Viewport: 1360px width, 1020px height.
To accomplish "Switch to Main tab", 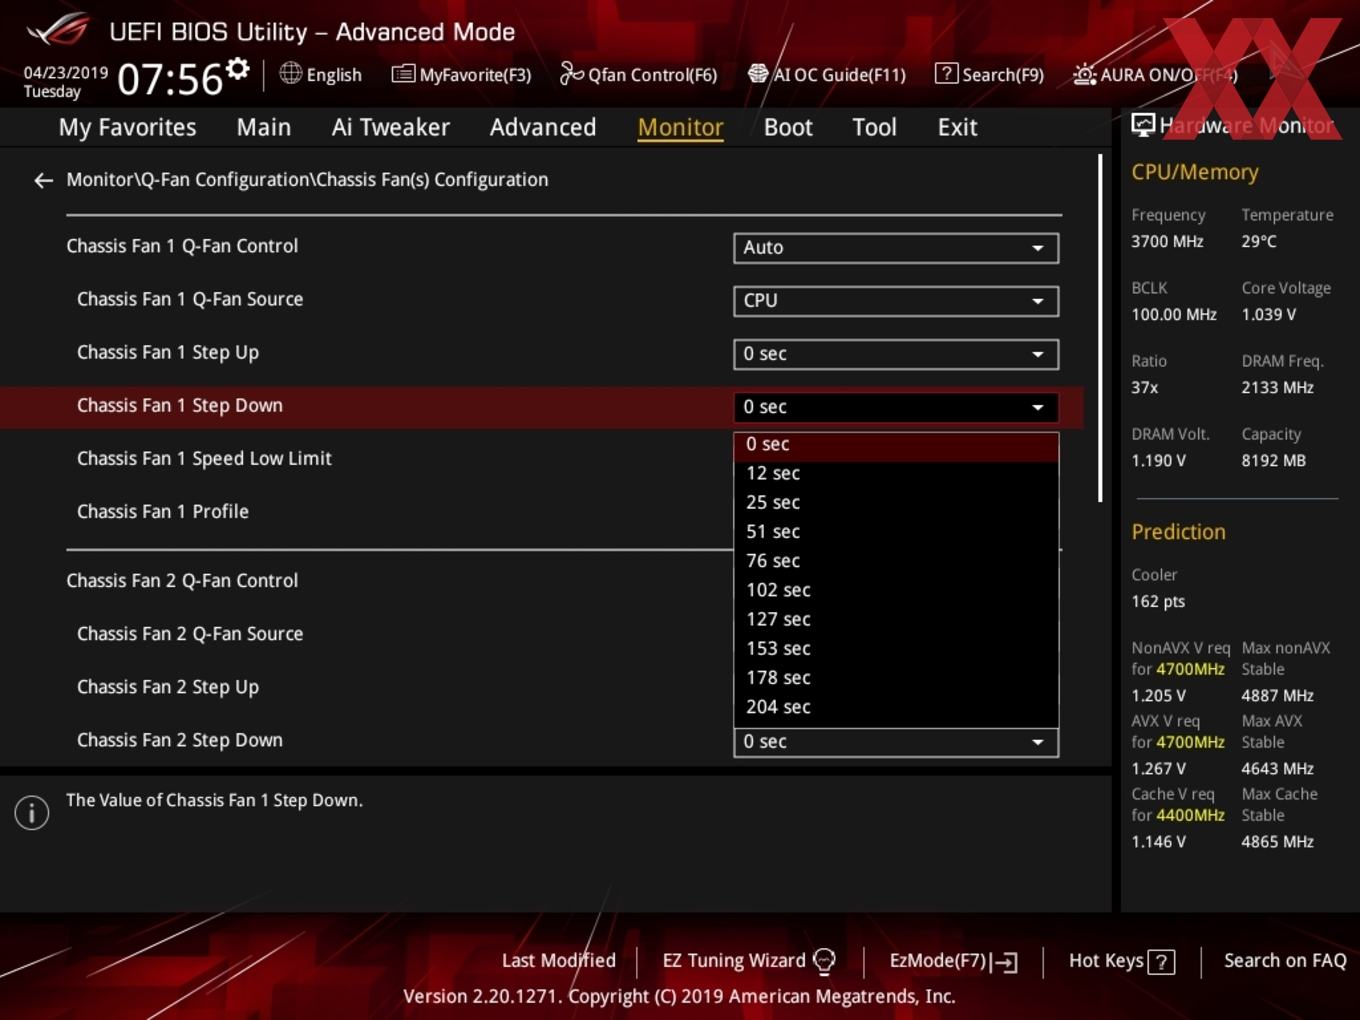I will coord(264,128).
